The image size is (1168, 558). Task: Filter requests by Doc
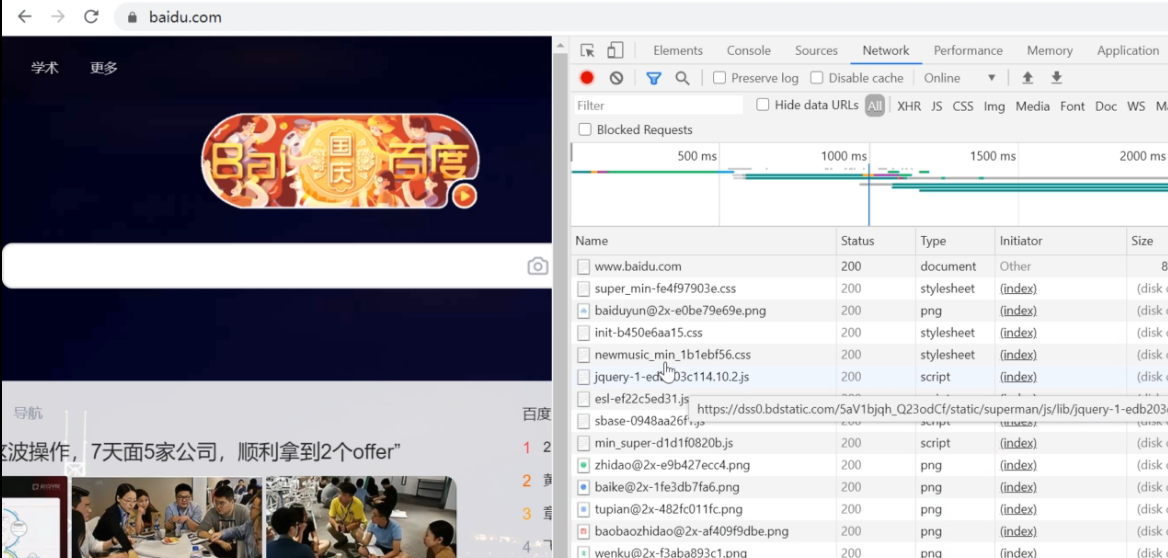coord(1106,107)
